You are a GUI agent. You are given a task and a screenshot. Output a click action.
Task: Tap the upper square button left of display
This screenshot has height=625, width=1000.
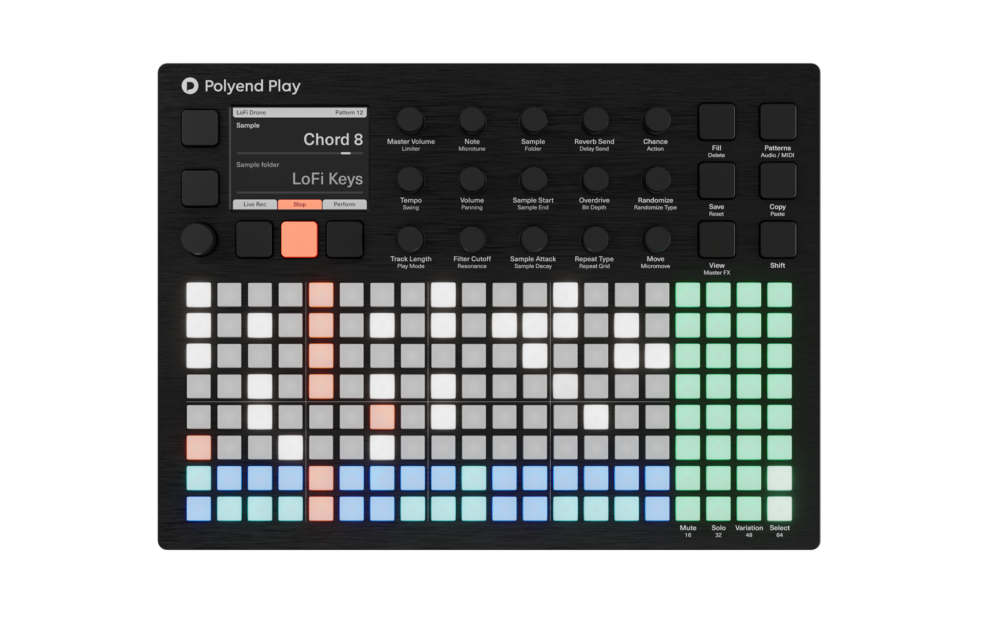tap(200, 128)
